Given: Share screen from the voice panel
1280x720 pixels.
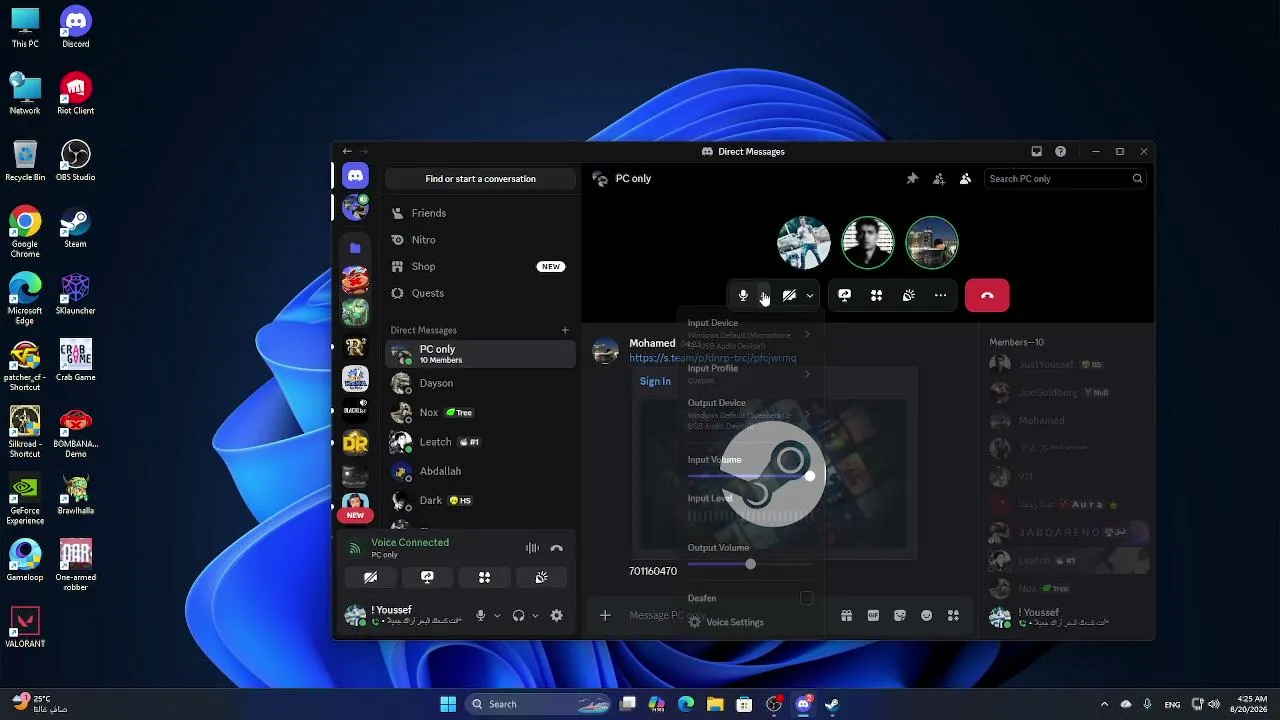Looking at the screenshot, I should tap(427, 577).
